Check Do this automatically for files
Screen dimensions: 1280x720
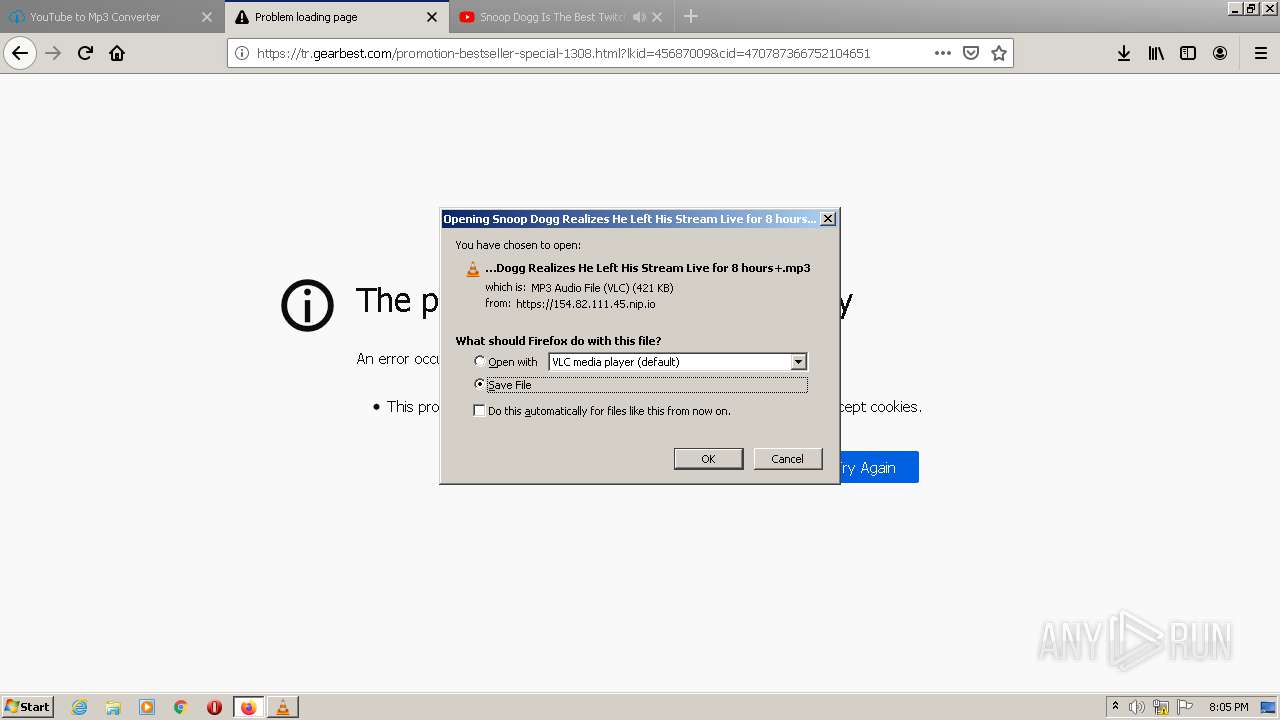[x=479, y=411]
